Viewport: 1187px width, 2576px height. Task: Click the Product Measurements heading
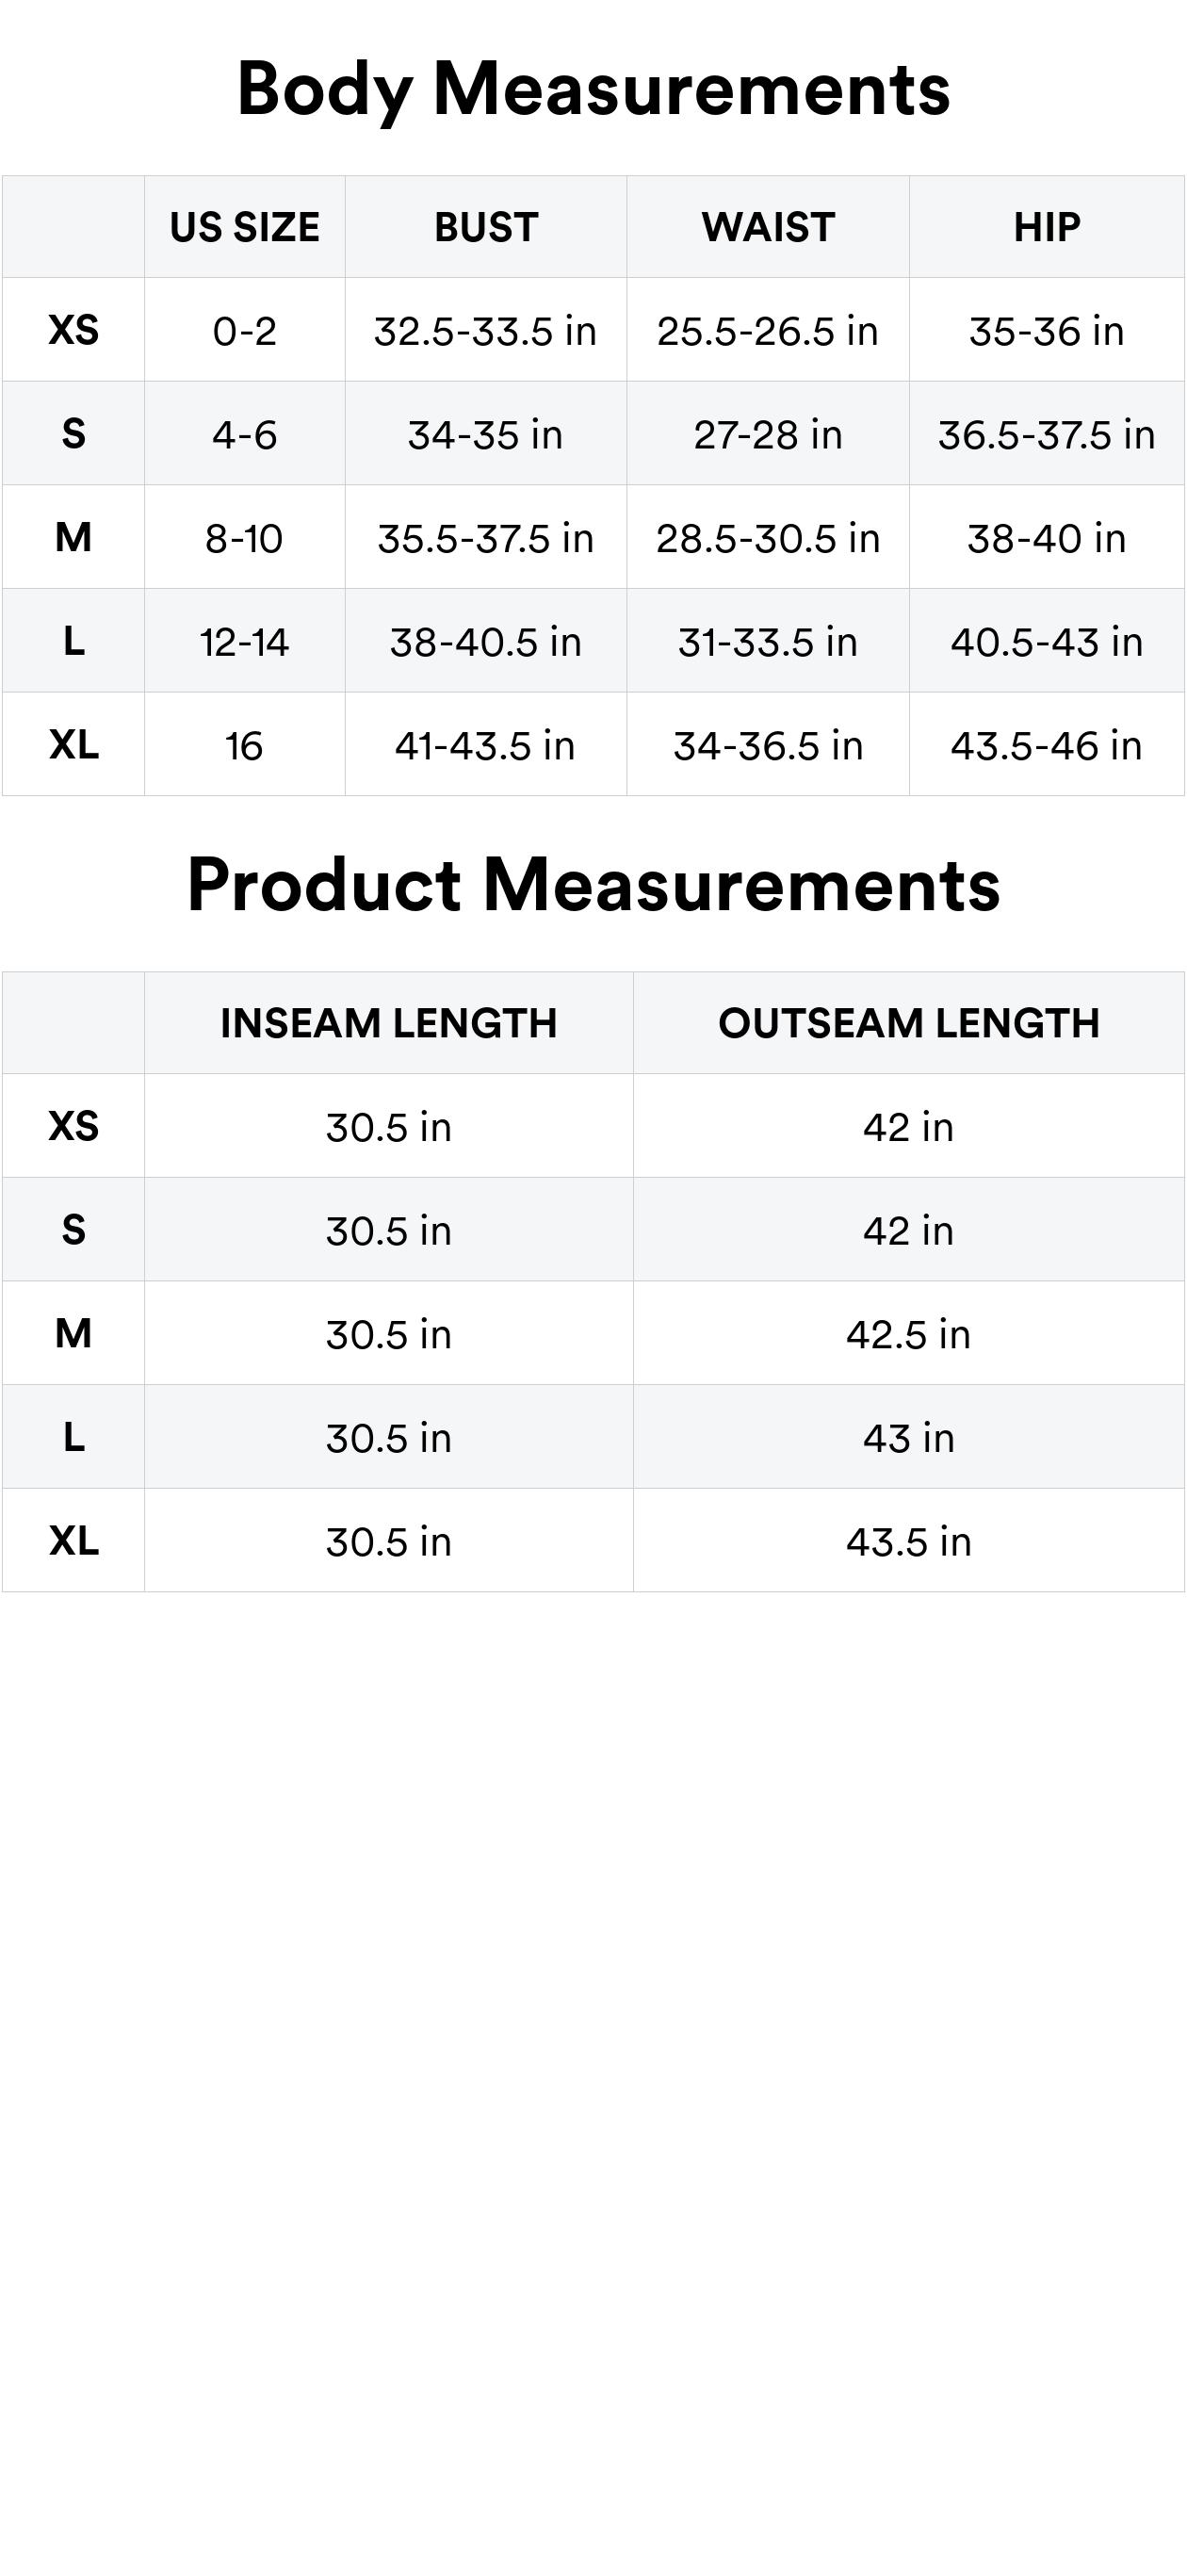[x=593, y=885]
